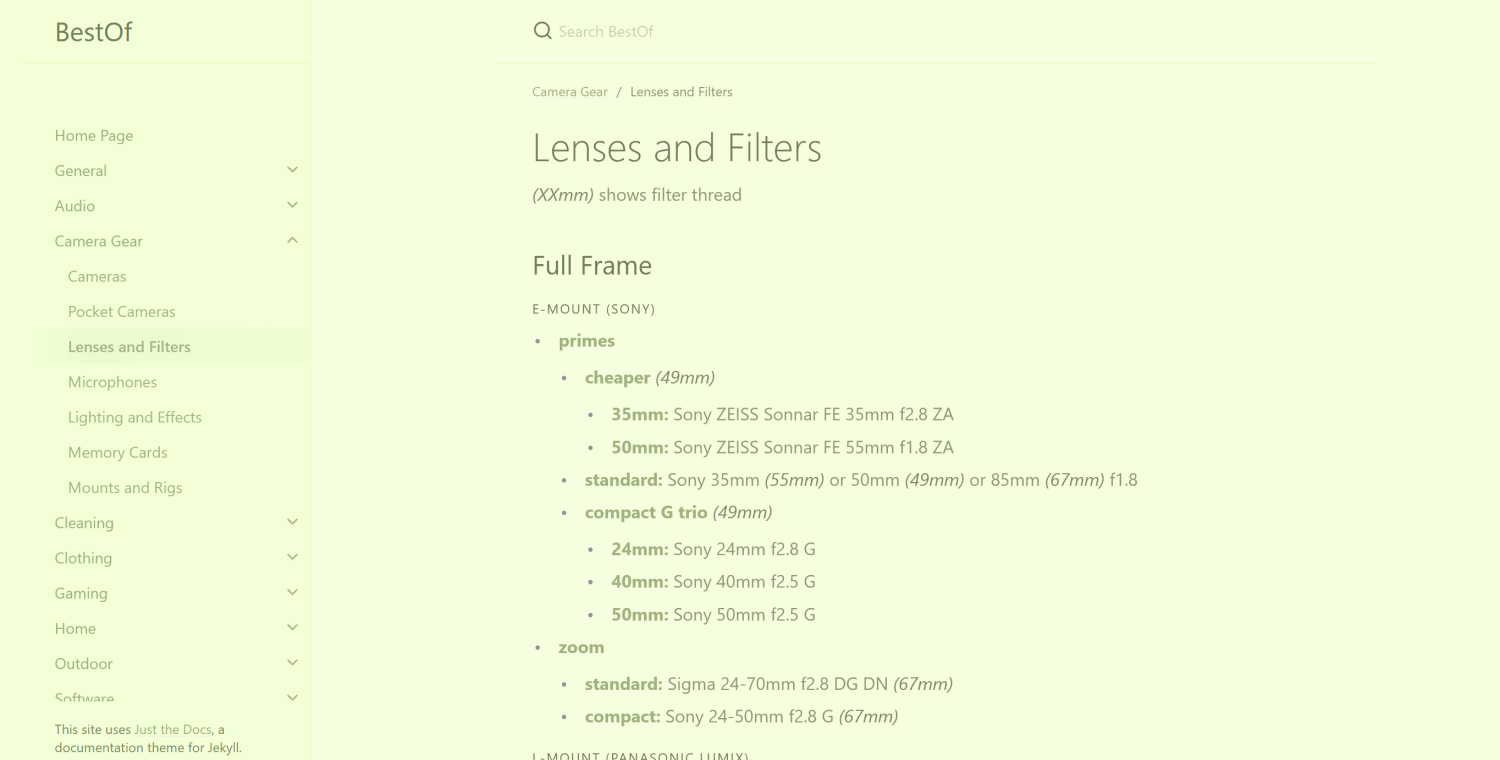Image resolution: width=1500 pixels, height=760 pixels.
Task: Click the search magnifier icon
Action: tap(543, 31)
